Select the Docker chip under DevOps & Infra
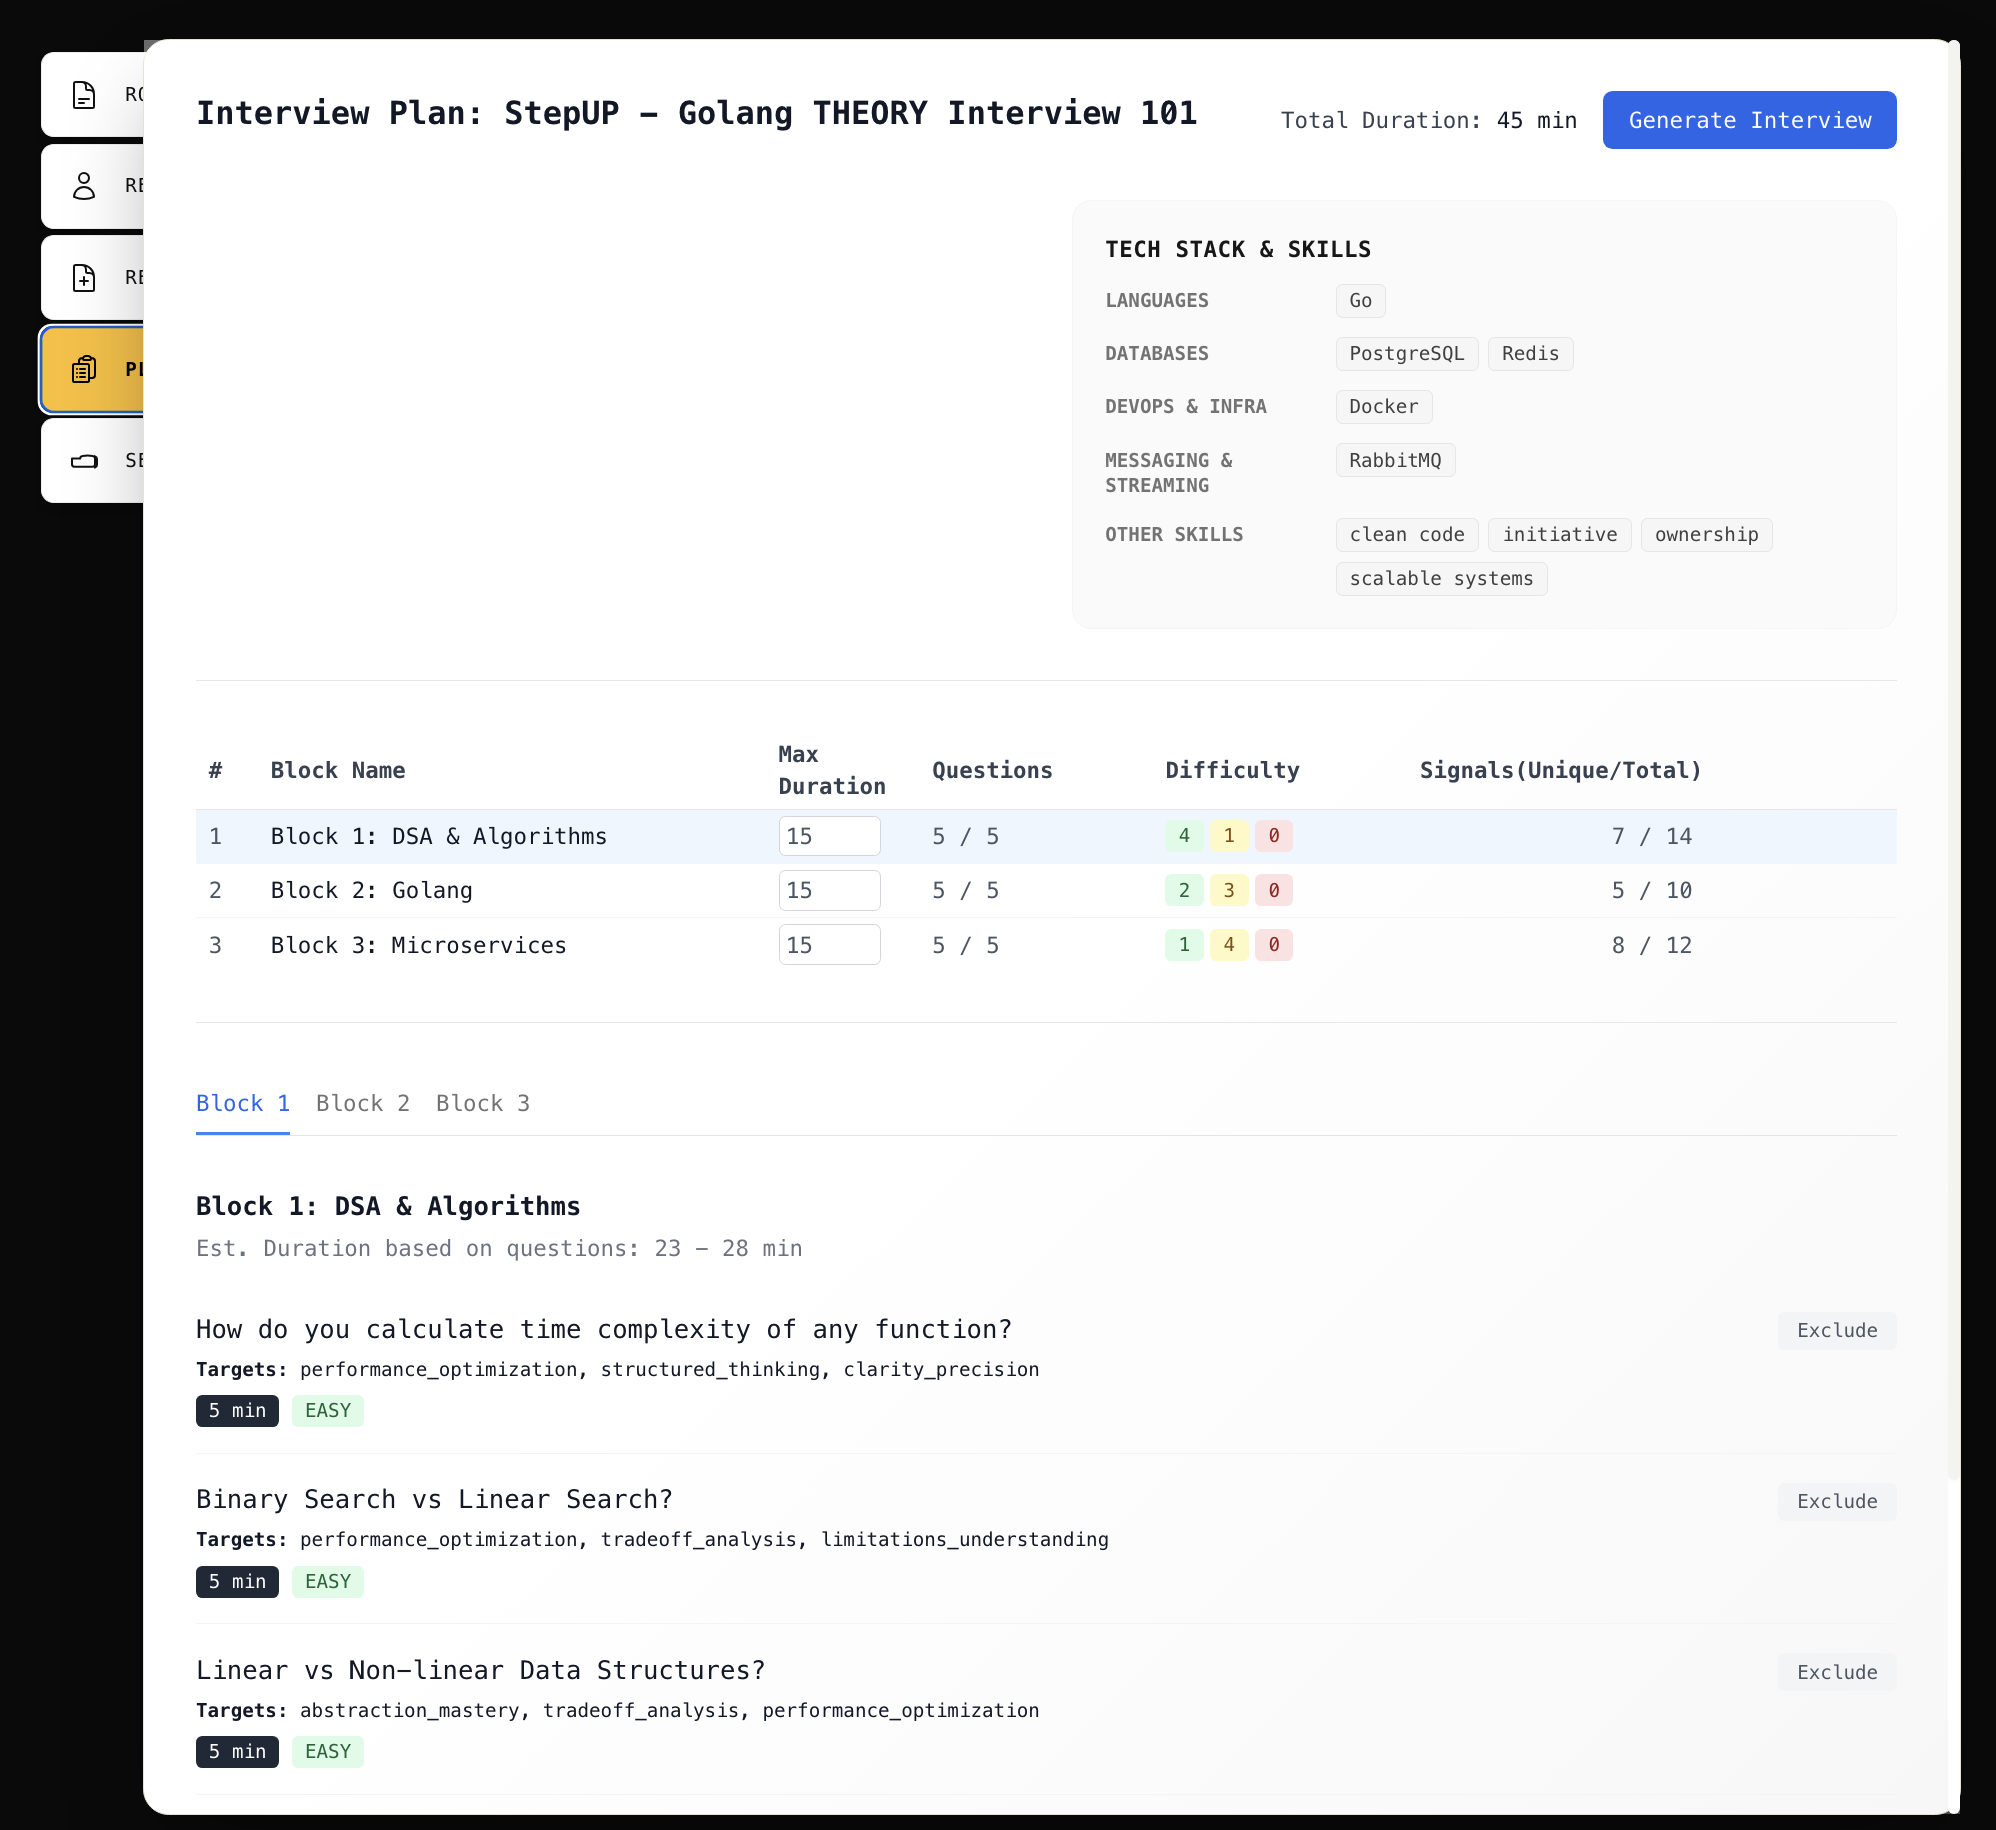 (1383, 406)
